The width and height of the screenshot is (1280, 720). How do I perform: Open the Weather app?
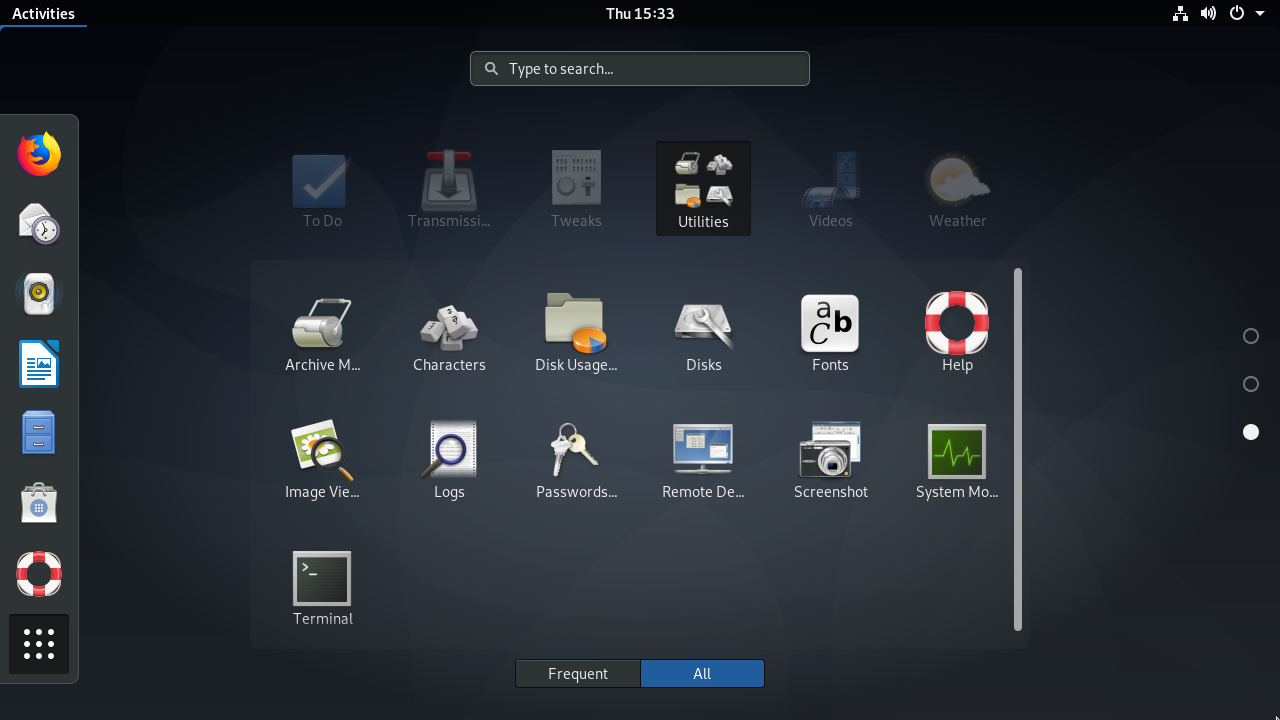957,190
